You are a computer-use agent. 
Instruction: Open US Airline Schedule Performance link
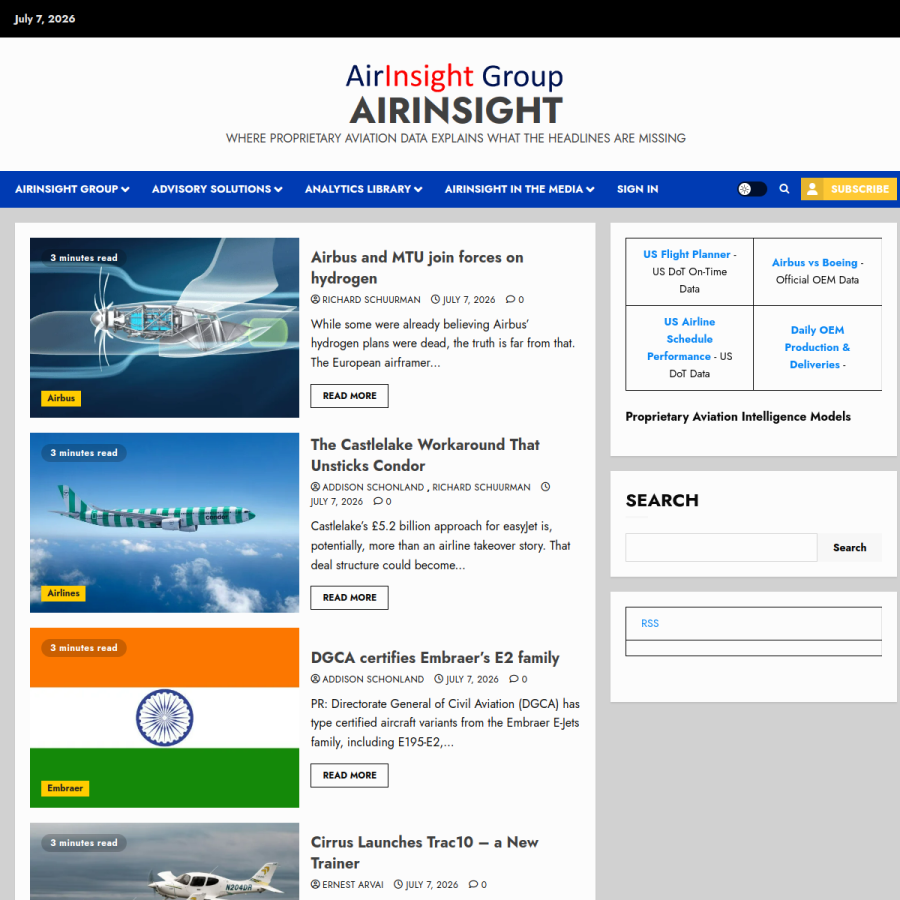coord(682,339)
